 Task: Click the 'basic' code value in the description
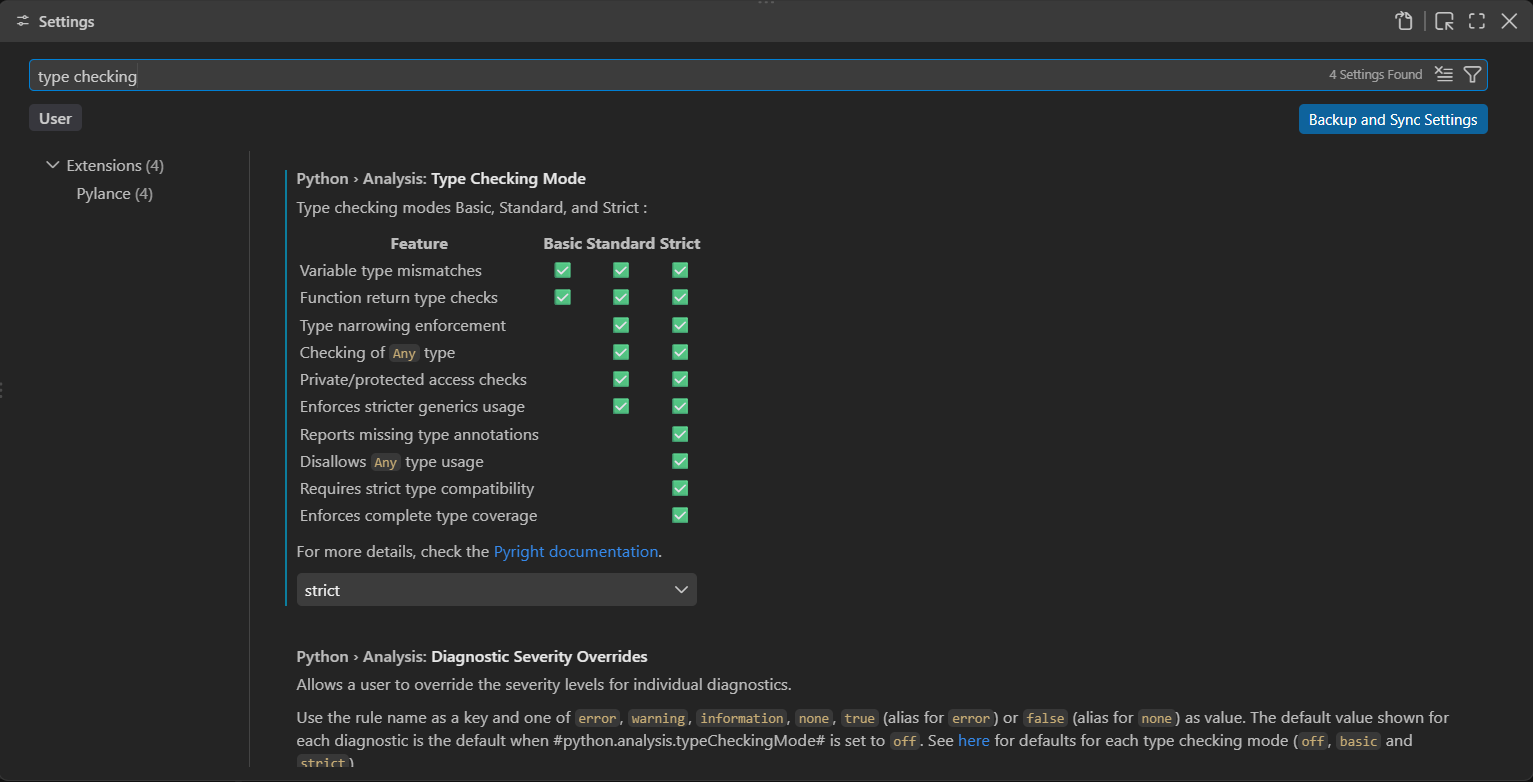coord(1359,741)
